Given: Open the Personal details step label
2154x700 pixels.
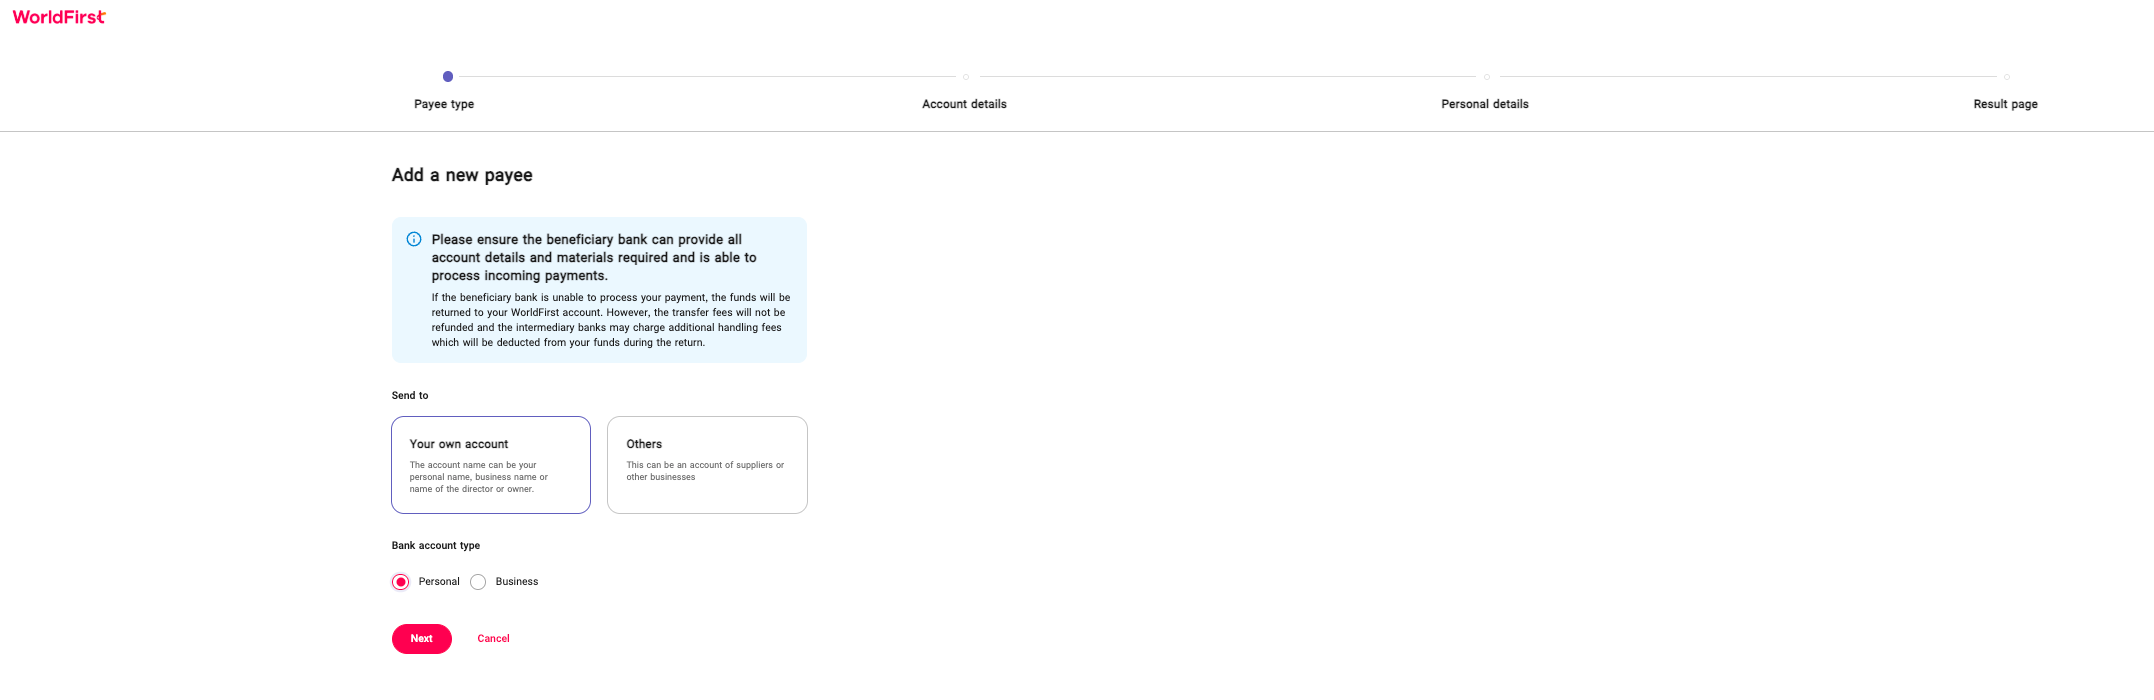Looking at the screenshot, I should tap(1485, 104).
